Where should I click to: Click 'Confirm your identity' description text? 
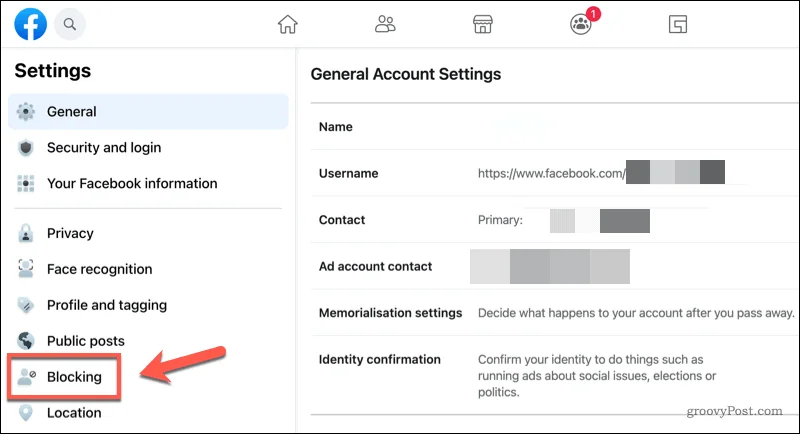coord(597,376)
